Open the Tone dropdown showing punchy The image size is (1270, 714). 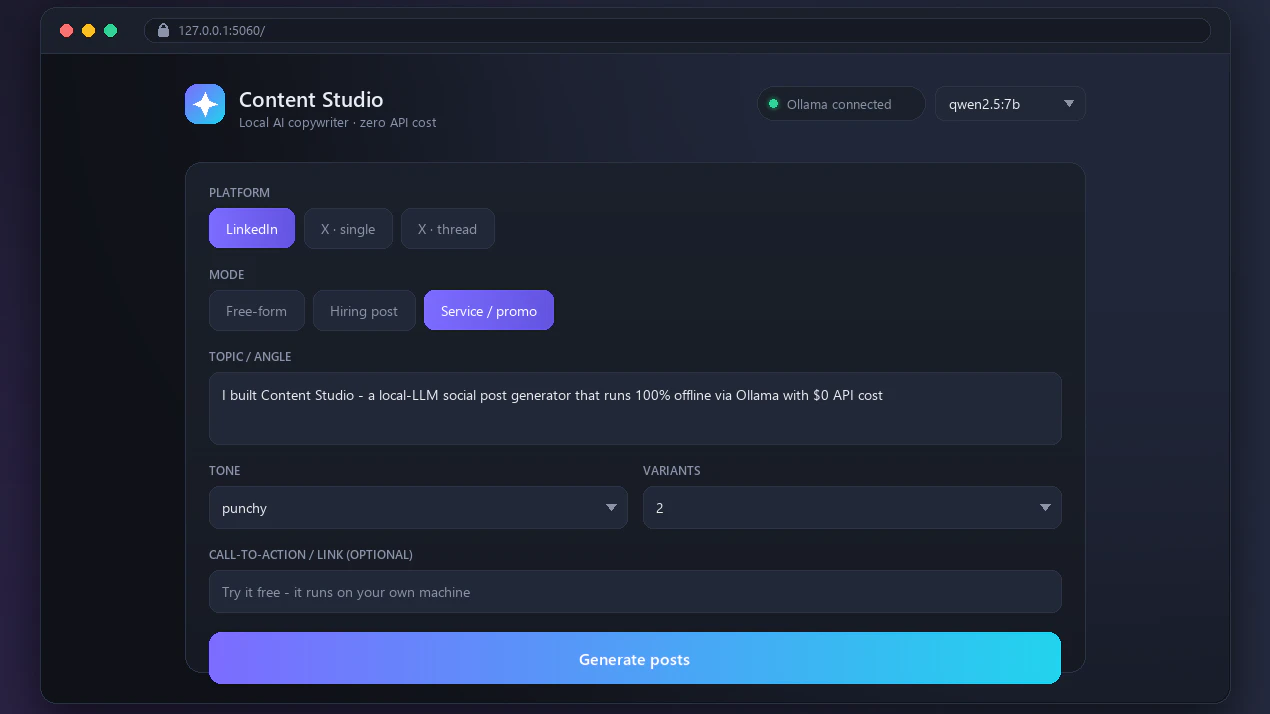click(x=418, y=508)
